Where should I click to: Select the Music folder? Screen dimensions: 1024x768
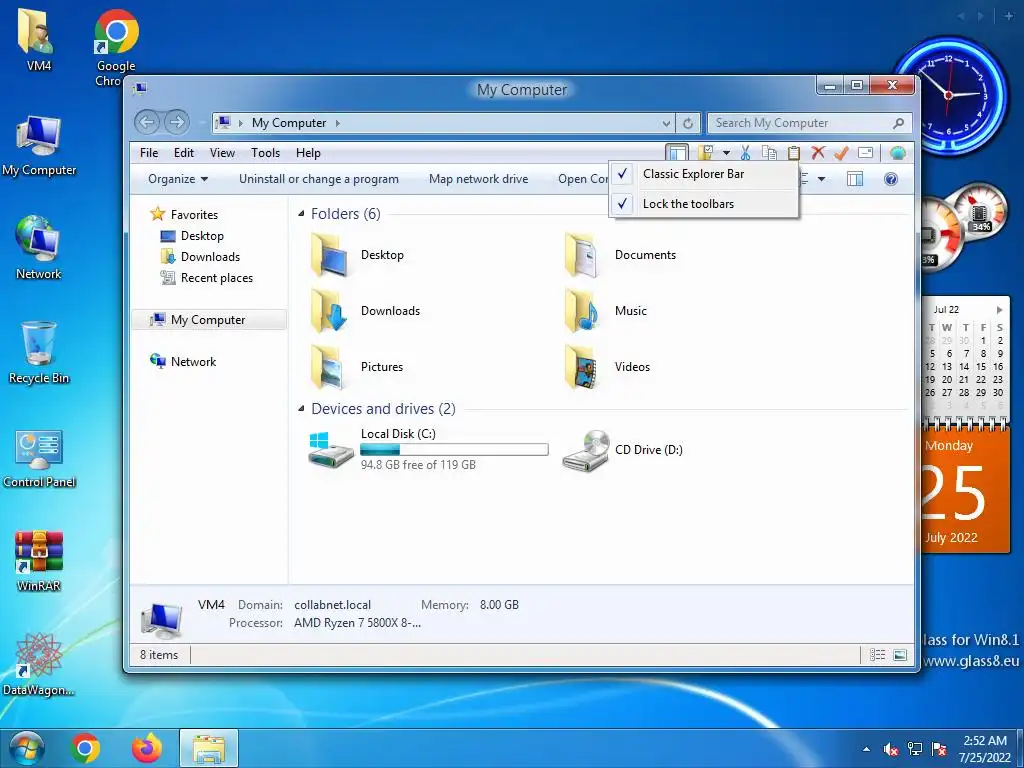pos(607,312)
